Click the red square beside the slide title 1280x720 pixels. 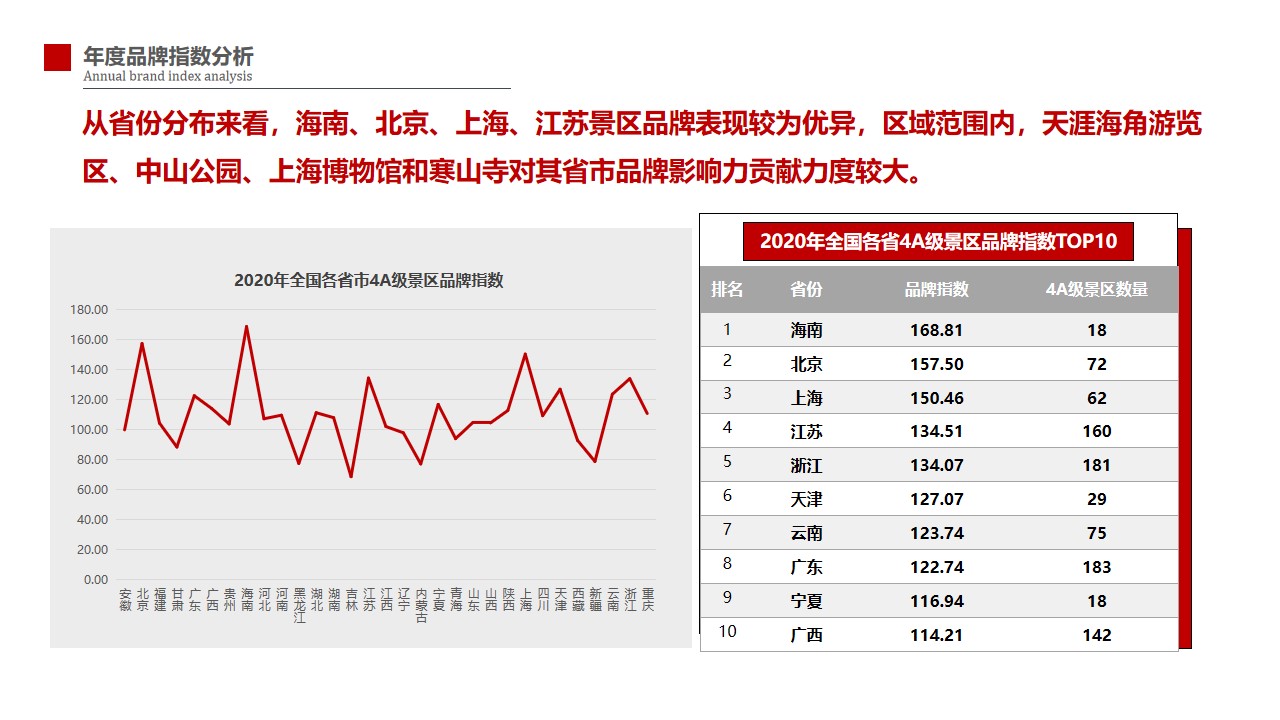point(57,58)
